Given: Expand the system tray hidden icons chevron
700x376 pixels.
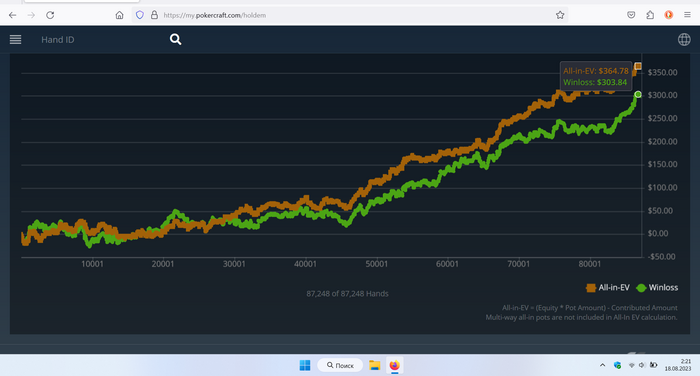Looking at the screenshot, I should pos(602,365).
